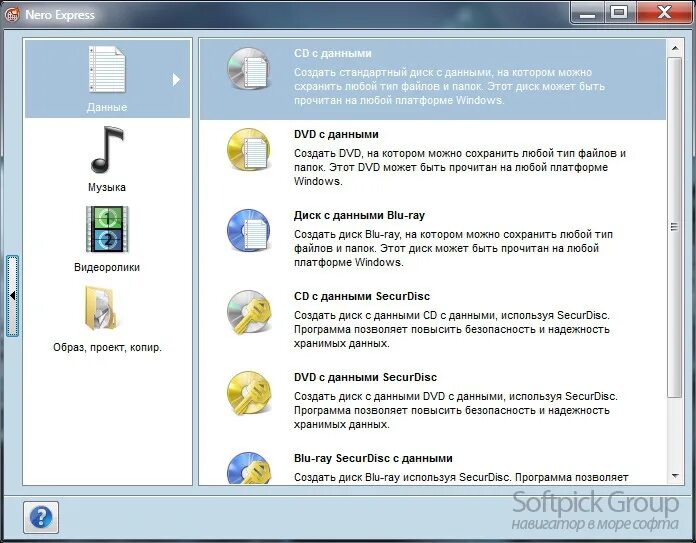Click the Blu-ray data disc description text

pos(453,248)
